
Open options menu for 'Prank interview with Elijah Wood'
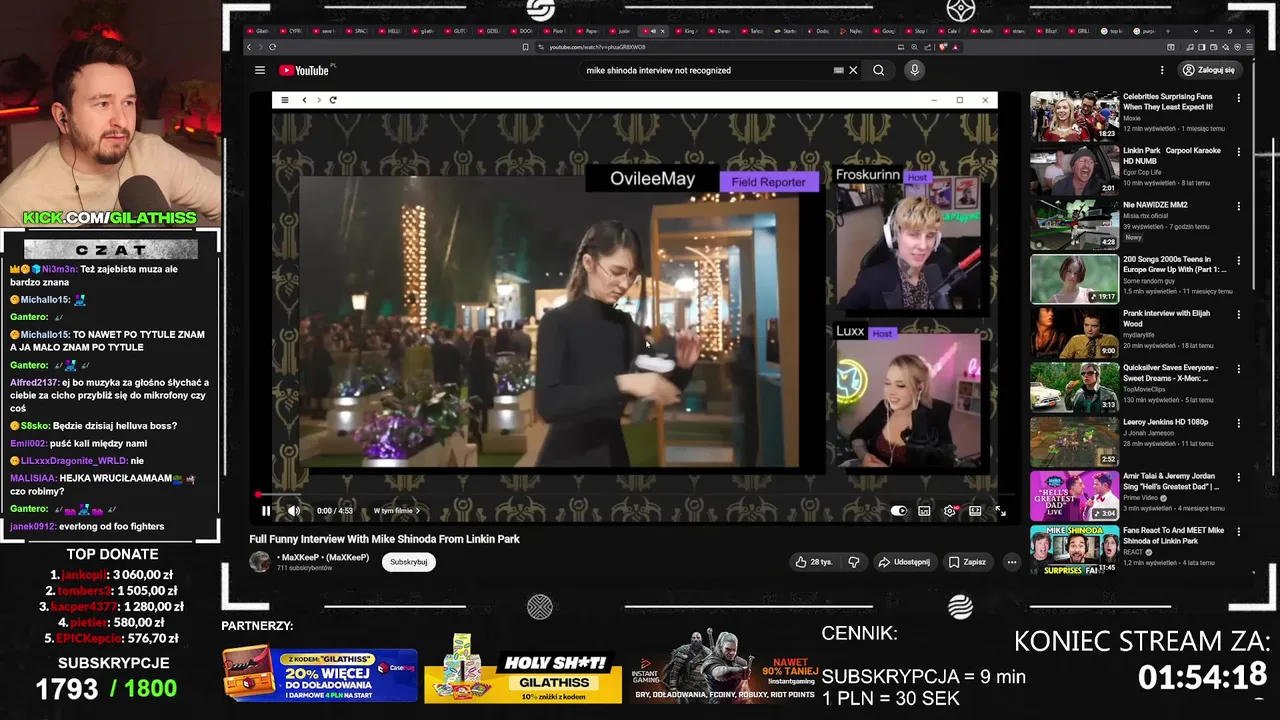(x=1238, y=314)
